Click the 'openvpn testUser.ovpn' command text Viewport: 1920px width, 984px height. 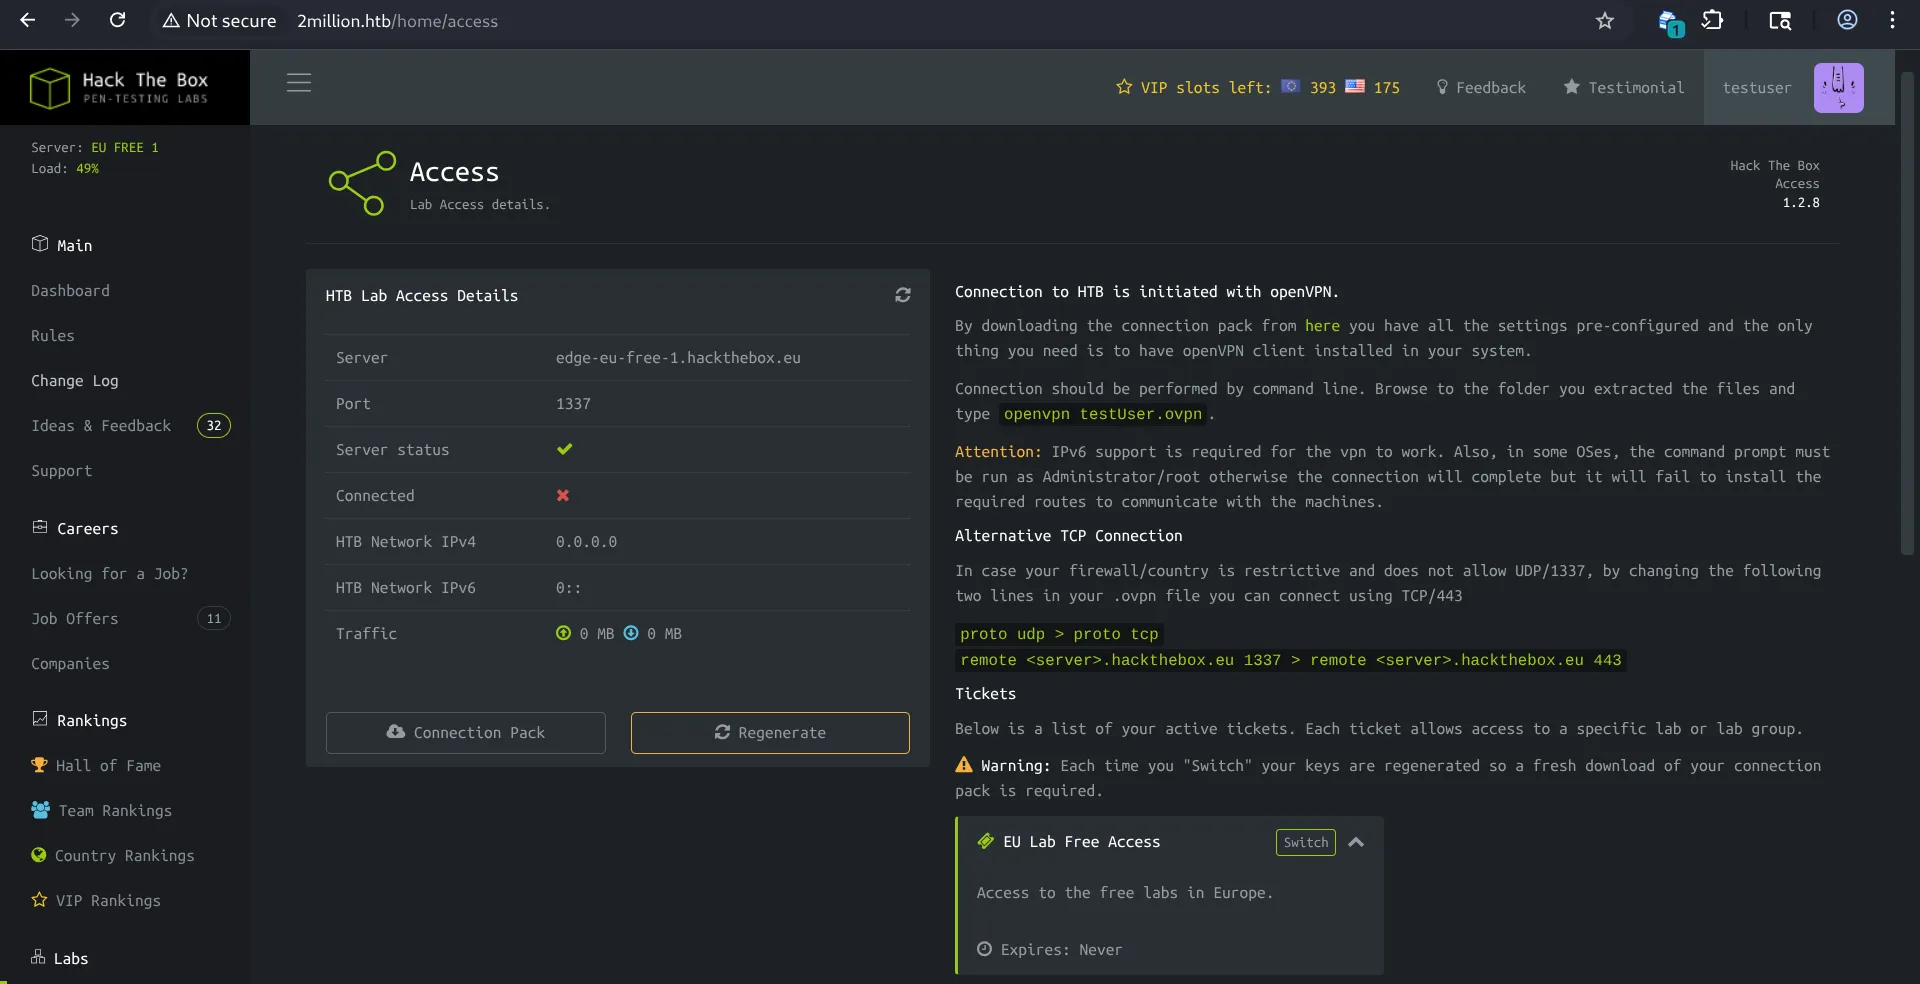coord(1103,413)
